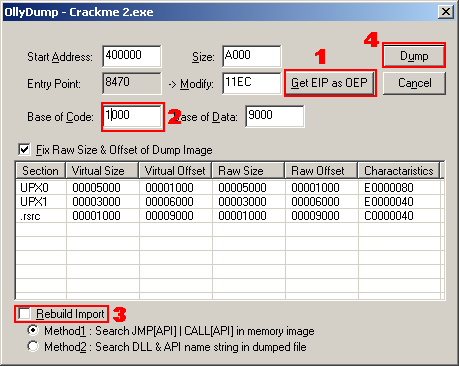This screenshot has height=366, width=459.
Task: Click the Cancel button
Action: [414, 83]
